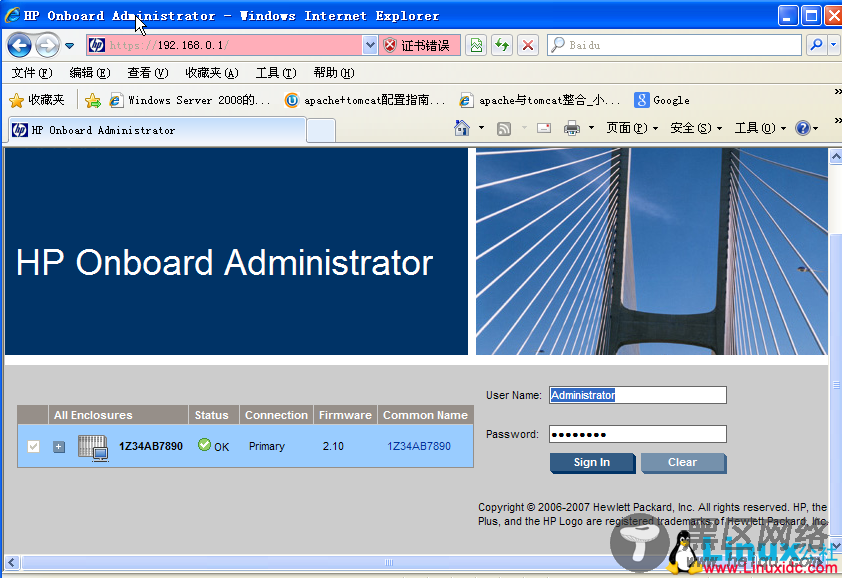Viewport: 842px width, 578px height.
Task: Click the 1Z34AB7890 common name link
Action: tap(419, 446)
